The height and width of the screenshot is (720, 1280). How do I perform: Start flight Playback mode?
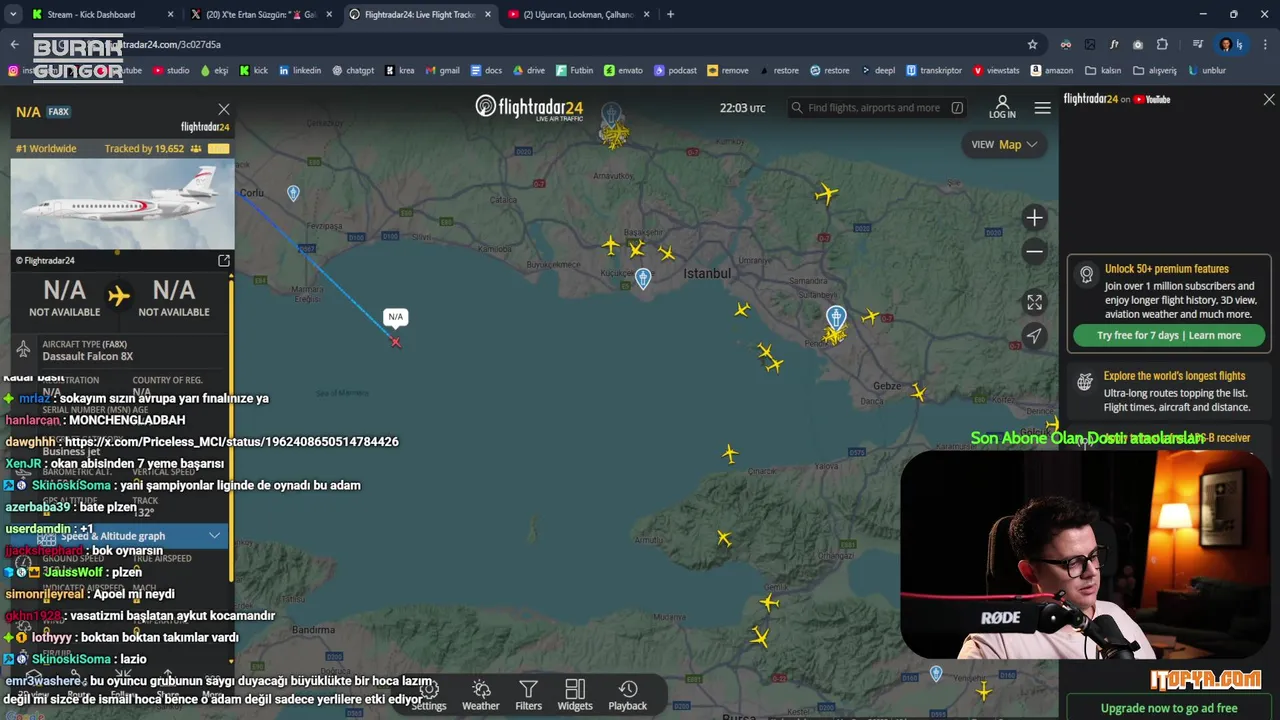[628, 695]
